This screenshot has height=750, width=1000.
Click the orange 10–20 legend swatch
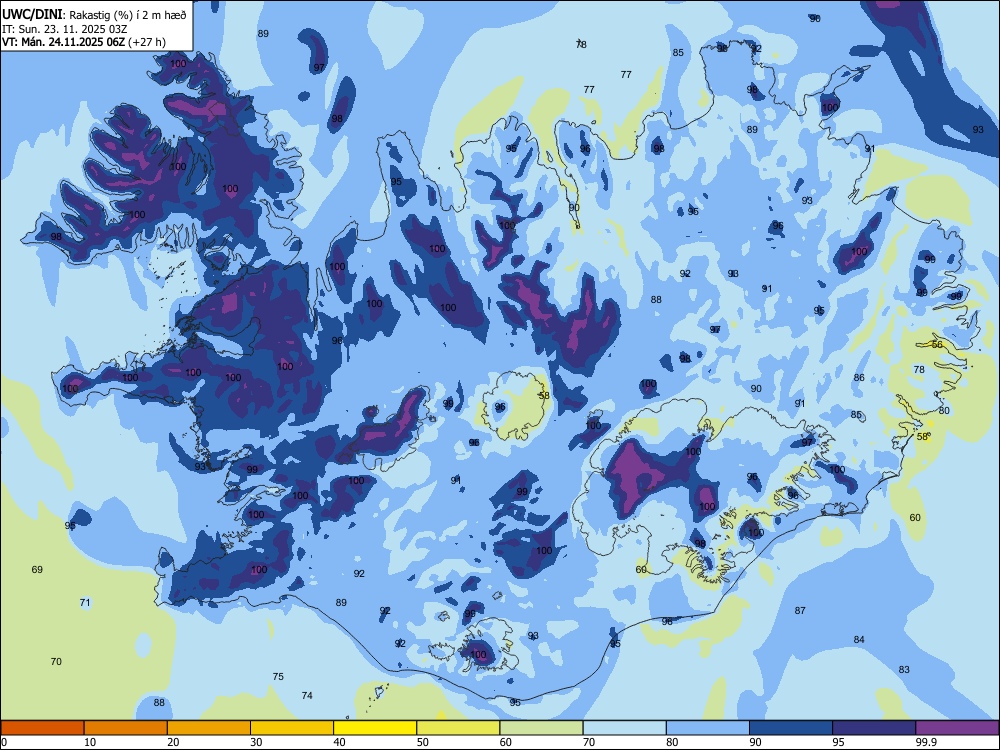point(126,728)
